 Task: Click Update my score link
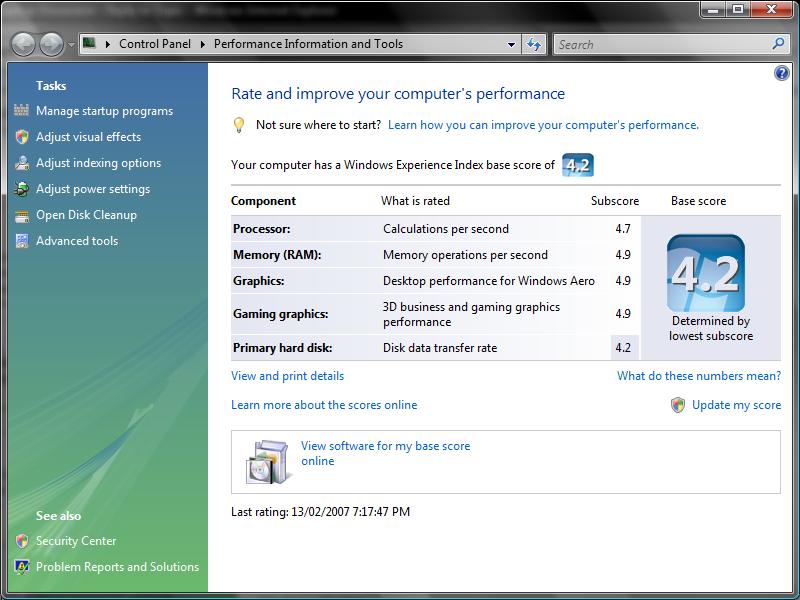736,405
